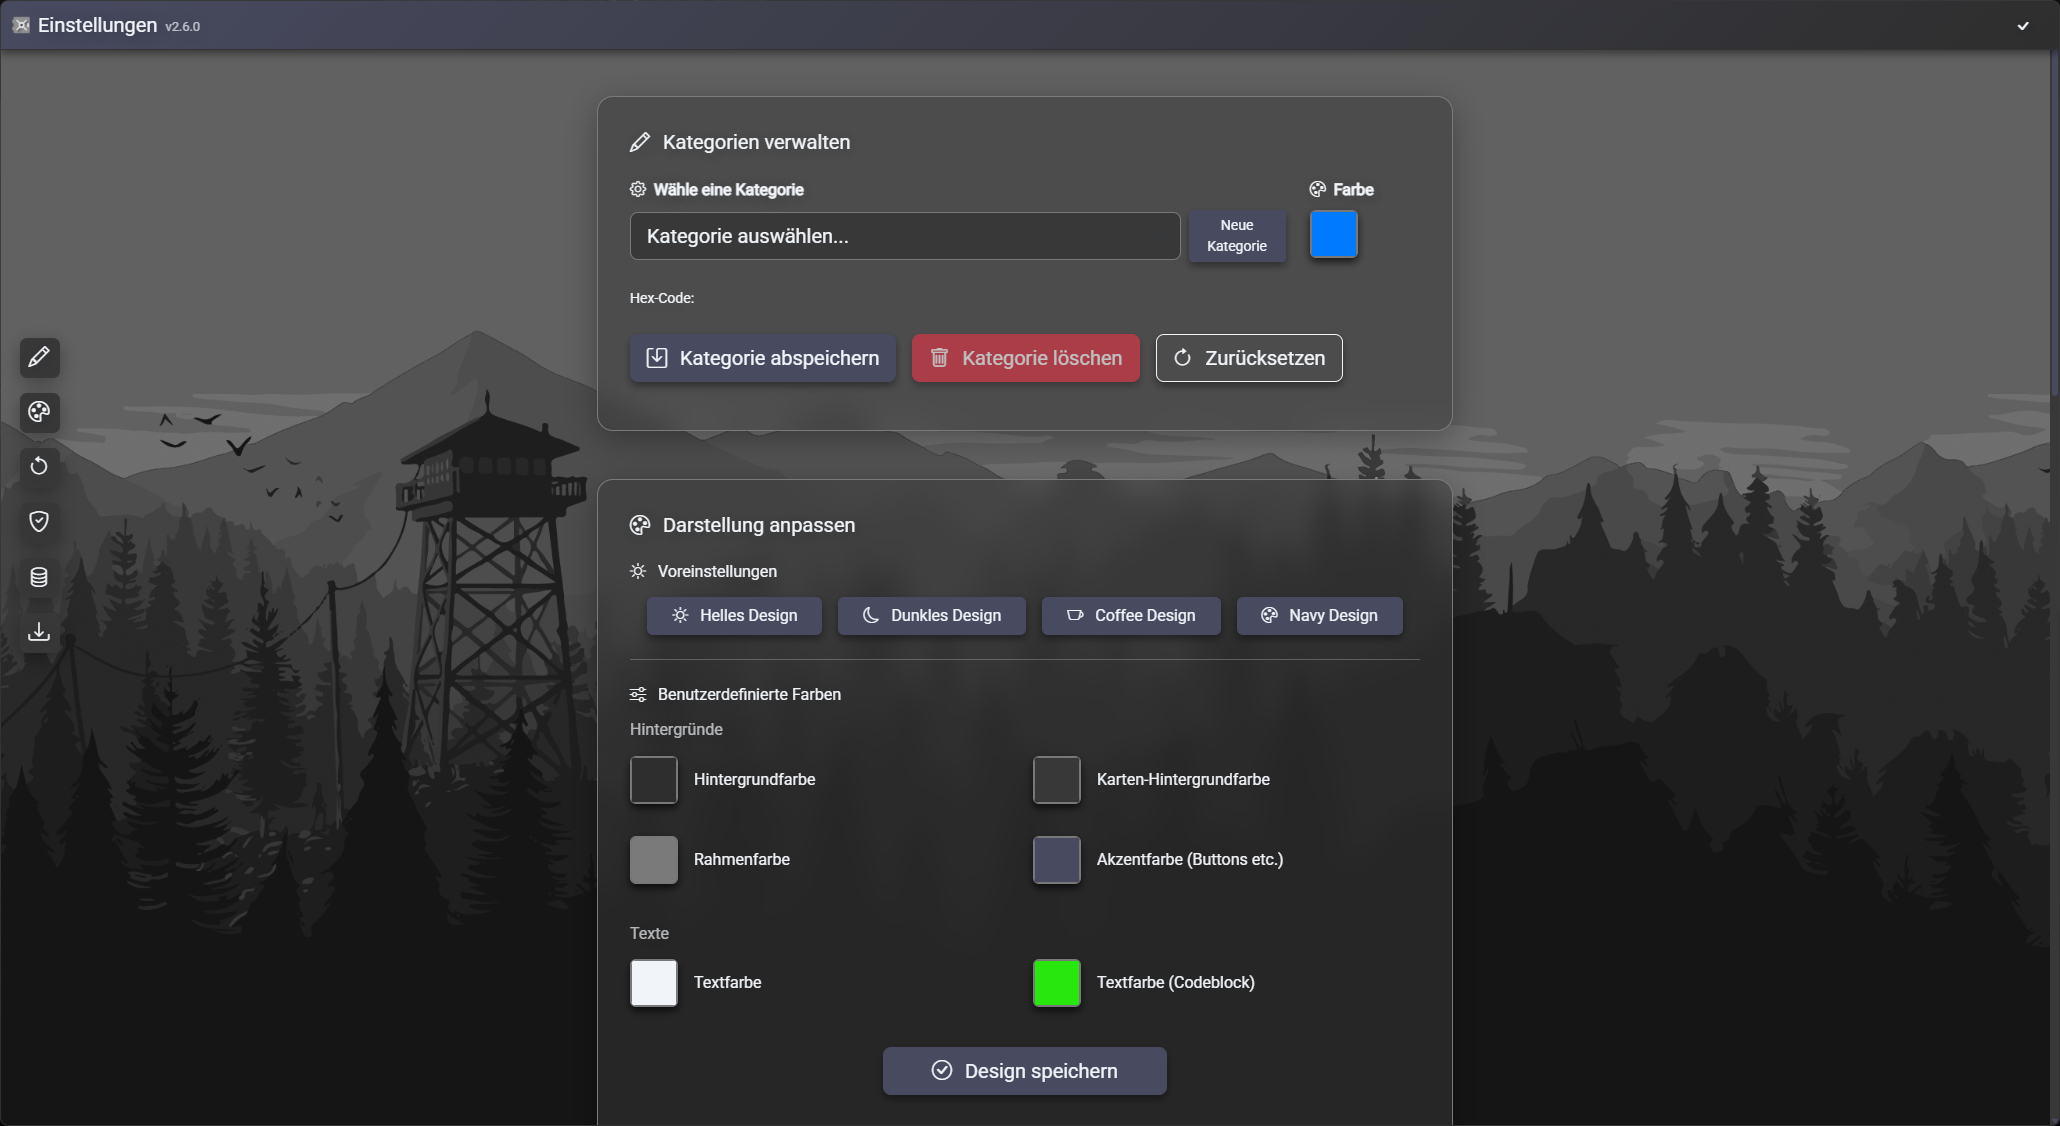The image size is (2060, 1126).
Task: Click the shield checkmark sidebar icon
Action: [39, 521]
